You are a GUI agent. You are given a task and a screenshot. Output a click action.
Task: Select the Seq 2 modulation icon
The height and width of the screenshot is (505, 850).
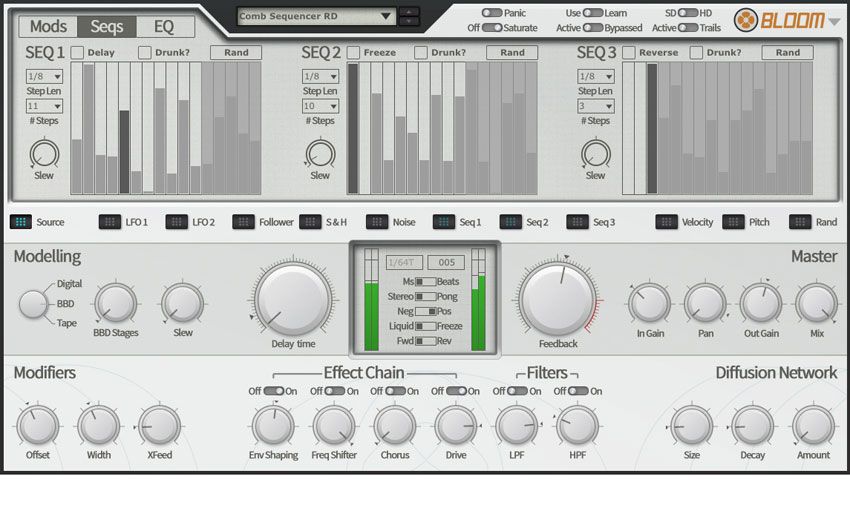(511, 222)
